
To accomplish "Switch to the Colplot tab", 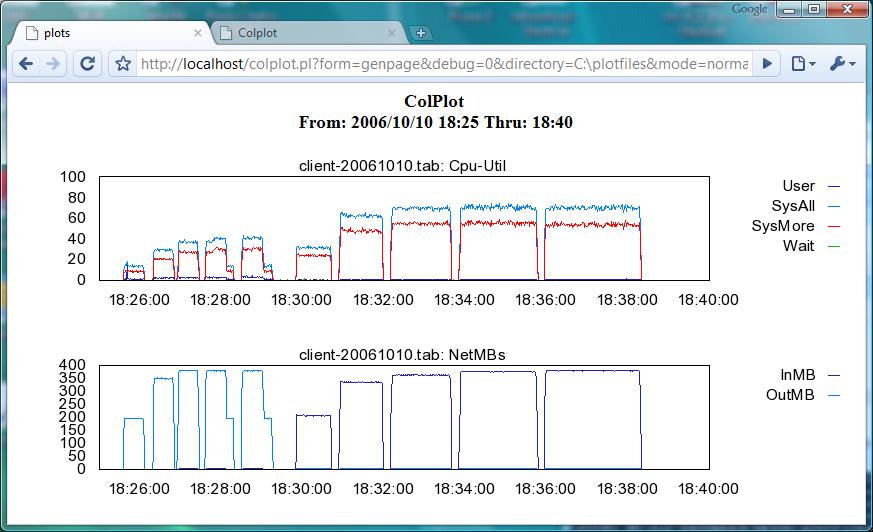I will [x=300, y=33].
